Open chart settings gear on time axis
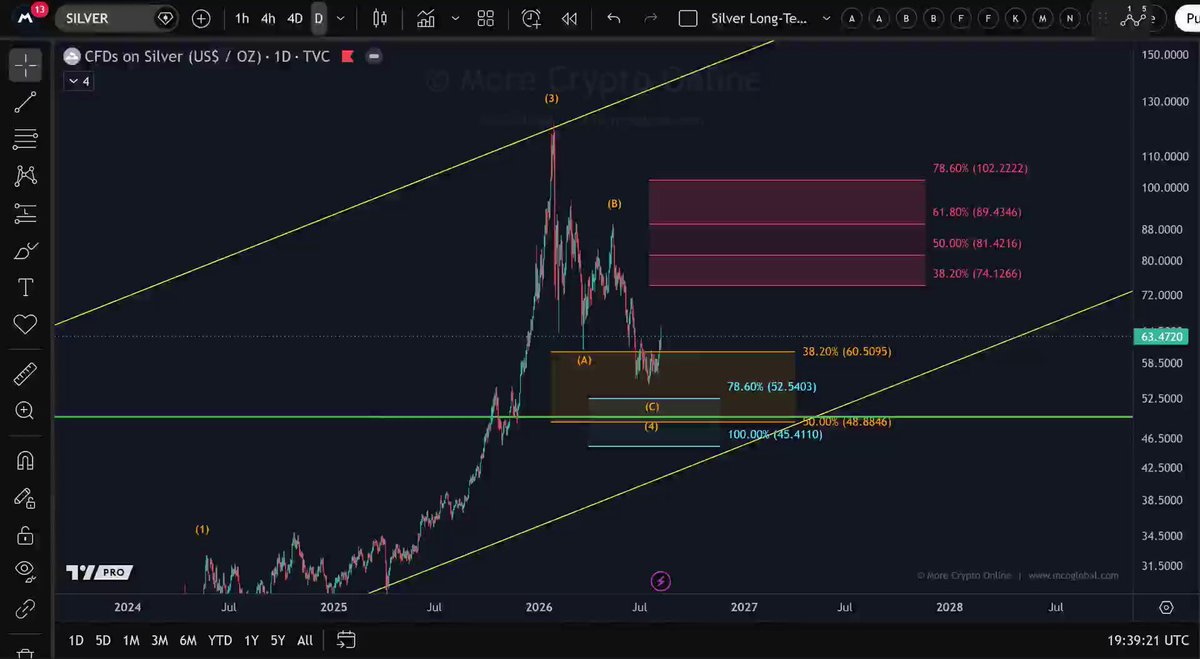Screen dimensions: 1200x659 [1166, 607]
